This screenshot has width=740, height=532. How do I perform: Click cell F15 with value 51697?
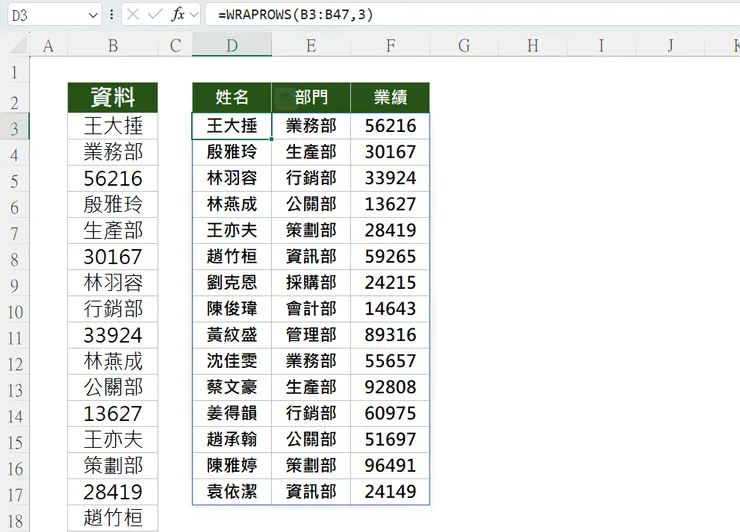pos(390,439)
